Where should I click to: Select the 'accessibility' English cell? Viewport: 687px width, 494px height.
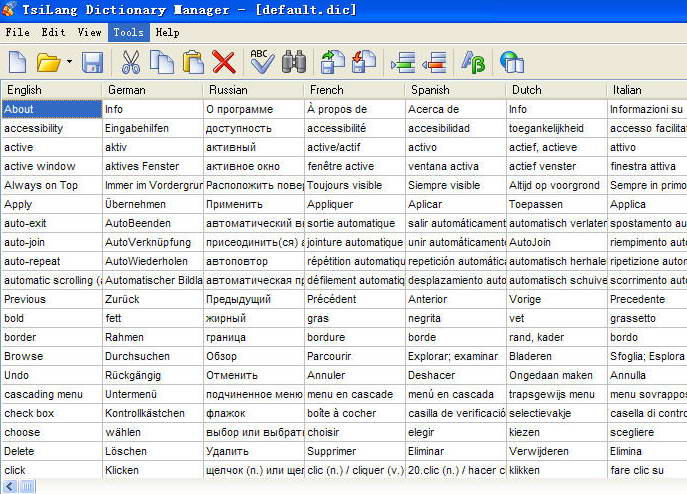pyautogui.click(x=52, y=128)
